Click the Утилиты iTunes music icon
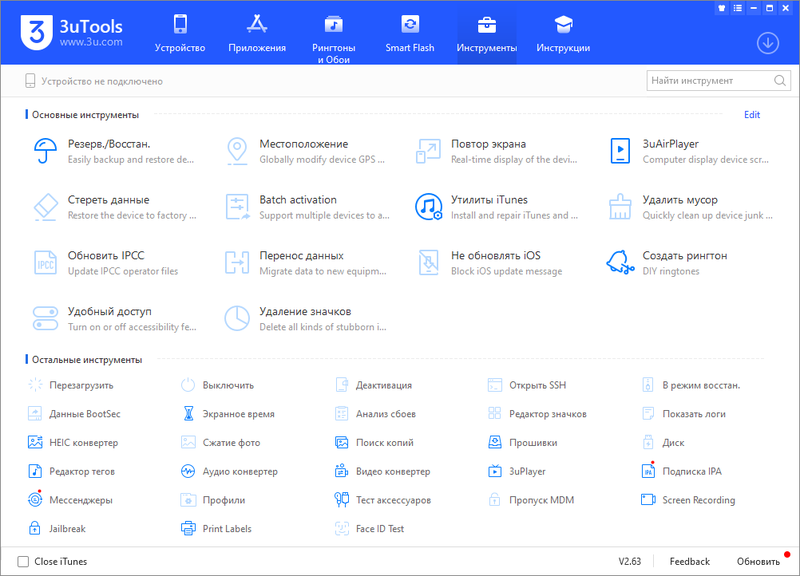Image resolution: width=800 pixels, height=576 pixels. tap(428, 207)
